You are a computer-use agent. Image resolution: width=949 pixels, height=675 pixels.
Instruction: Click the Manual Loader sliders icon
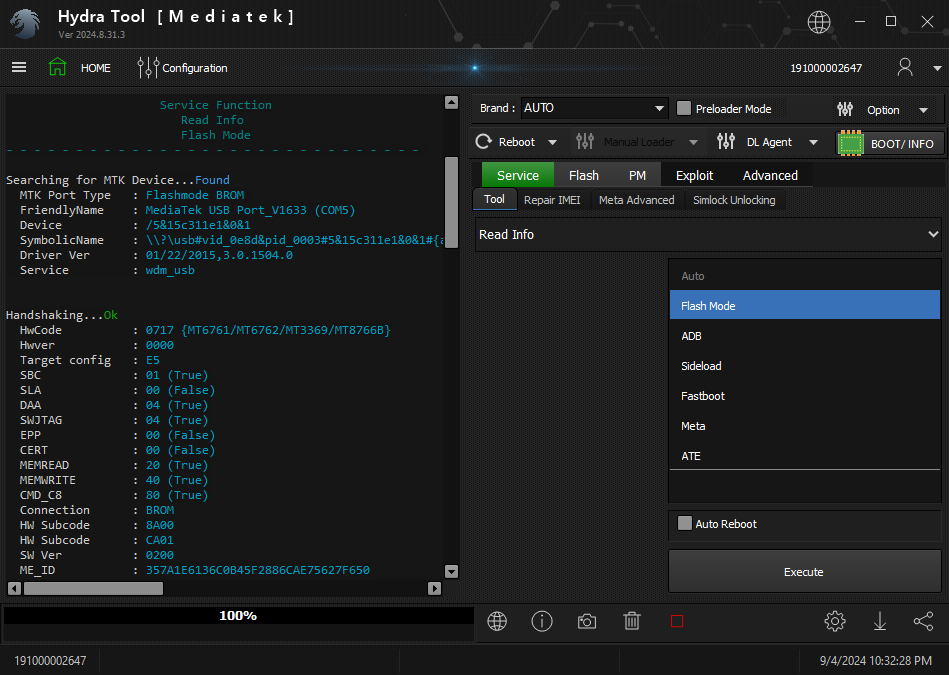(585, 142)
